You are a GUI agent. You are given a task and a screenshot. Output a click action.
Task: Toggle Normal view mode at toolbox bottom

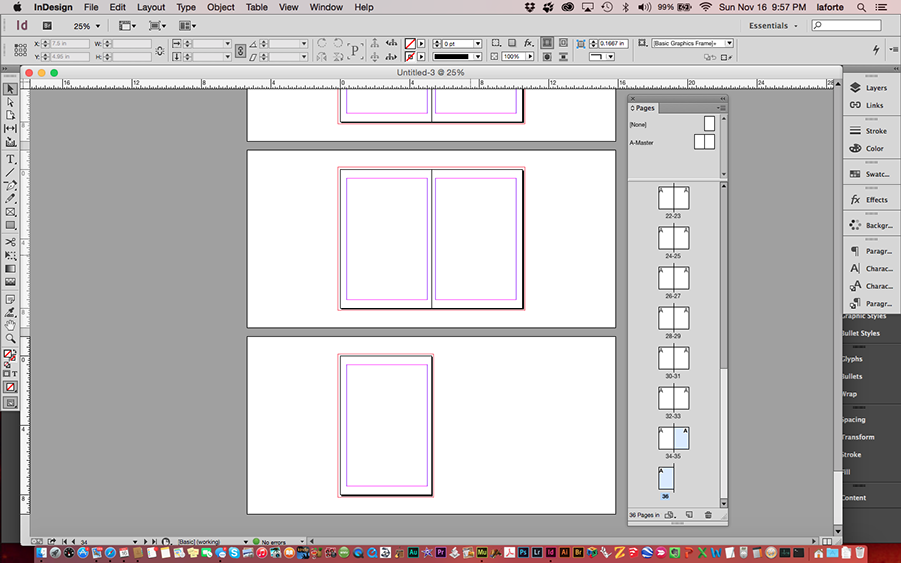click(x=10, y=403)
